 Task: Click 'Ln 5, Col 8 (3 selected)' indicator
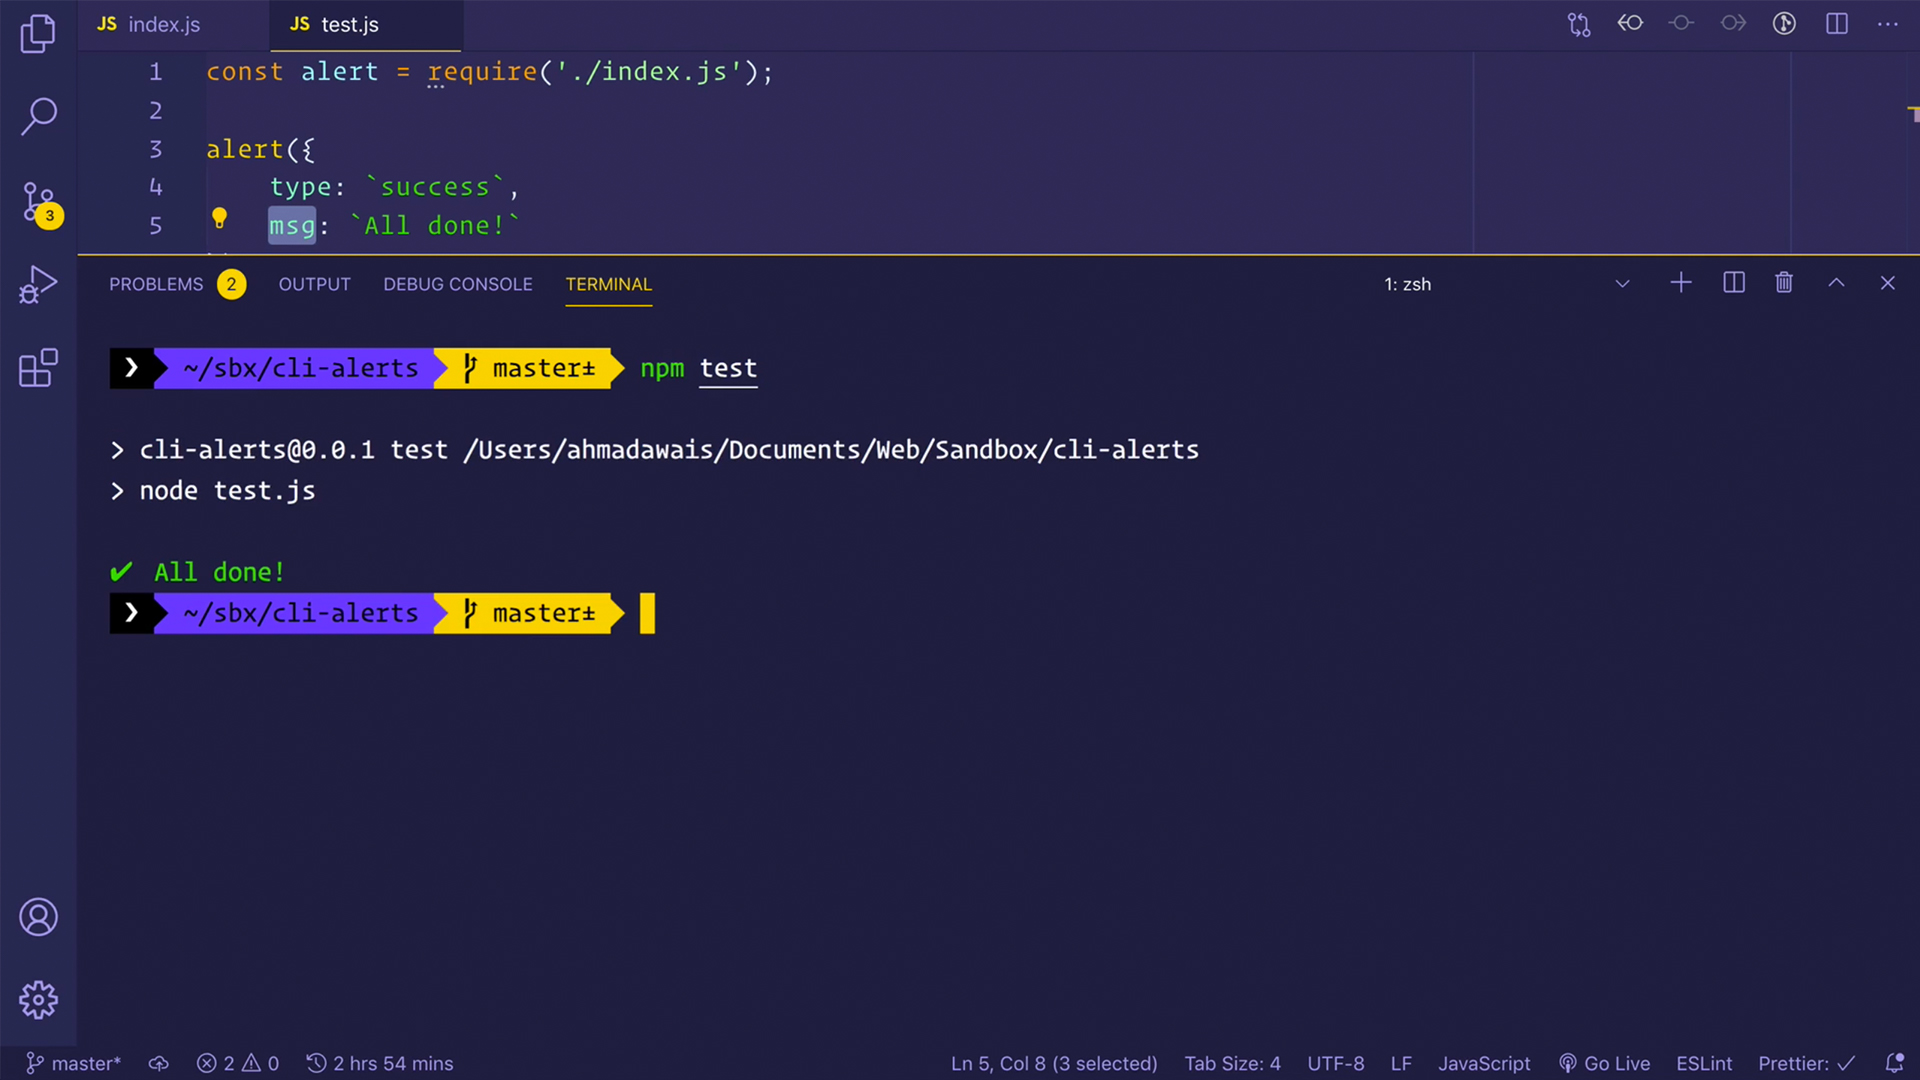[1054, 1063]
